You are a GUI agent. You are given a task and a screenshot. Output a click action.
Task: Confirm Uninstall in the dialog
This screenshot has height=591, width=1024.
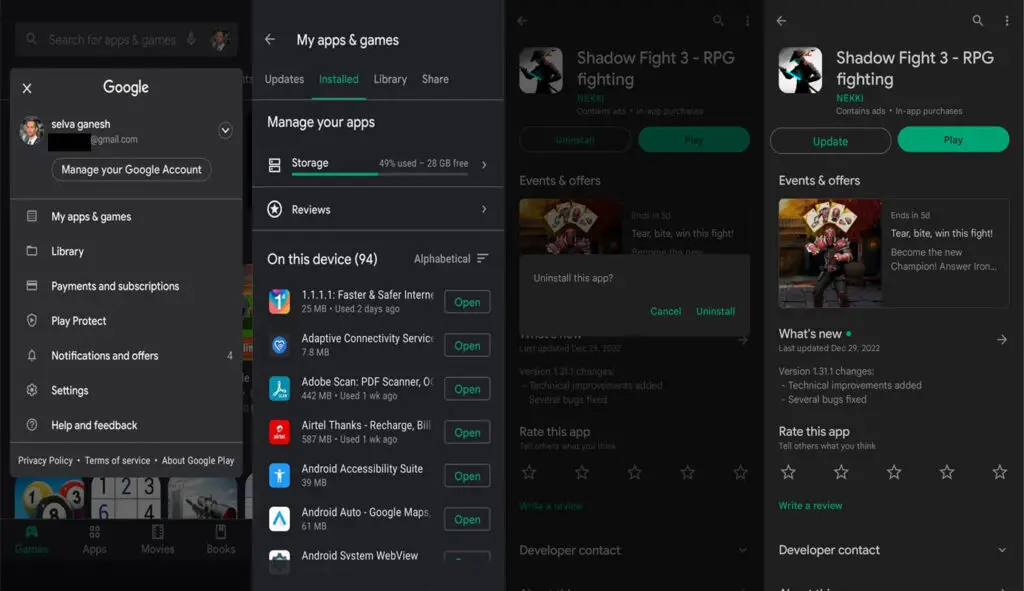point(715,311)
